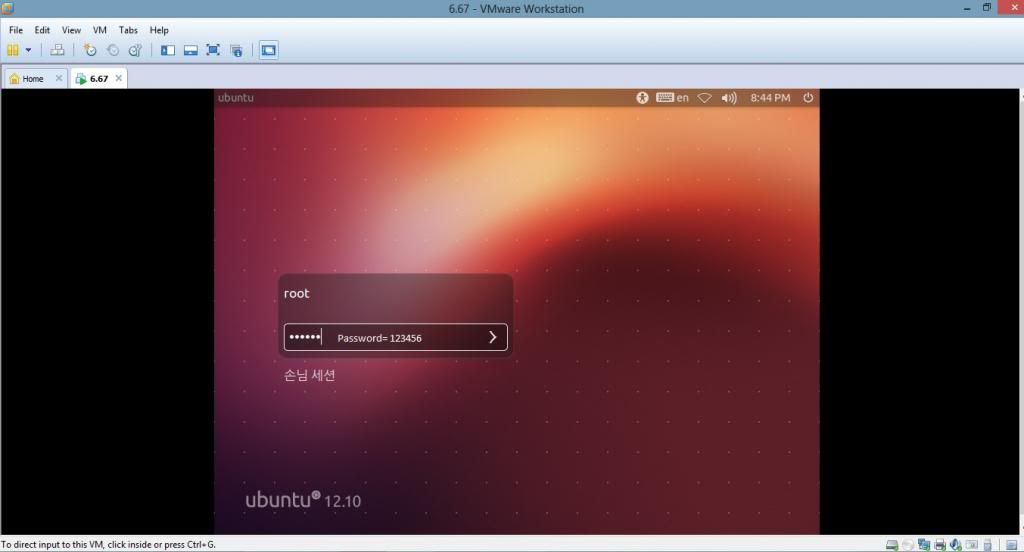This screenshot has width=1024, height=552.
Task: Revert VM to previous snapshot icon
Action: pyautogui.click(x=113, y=50)
